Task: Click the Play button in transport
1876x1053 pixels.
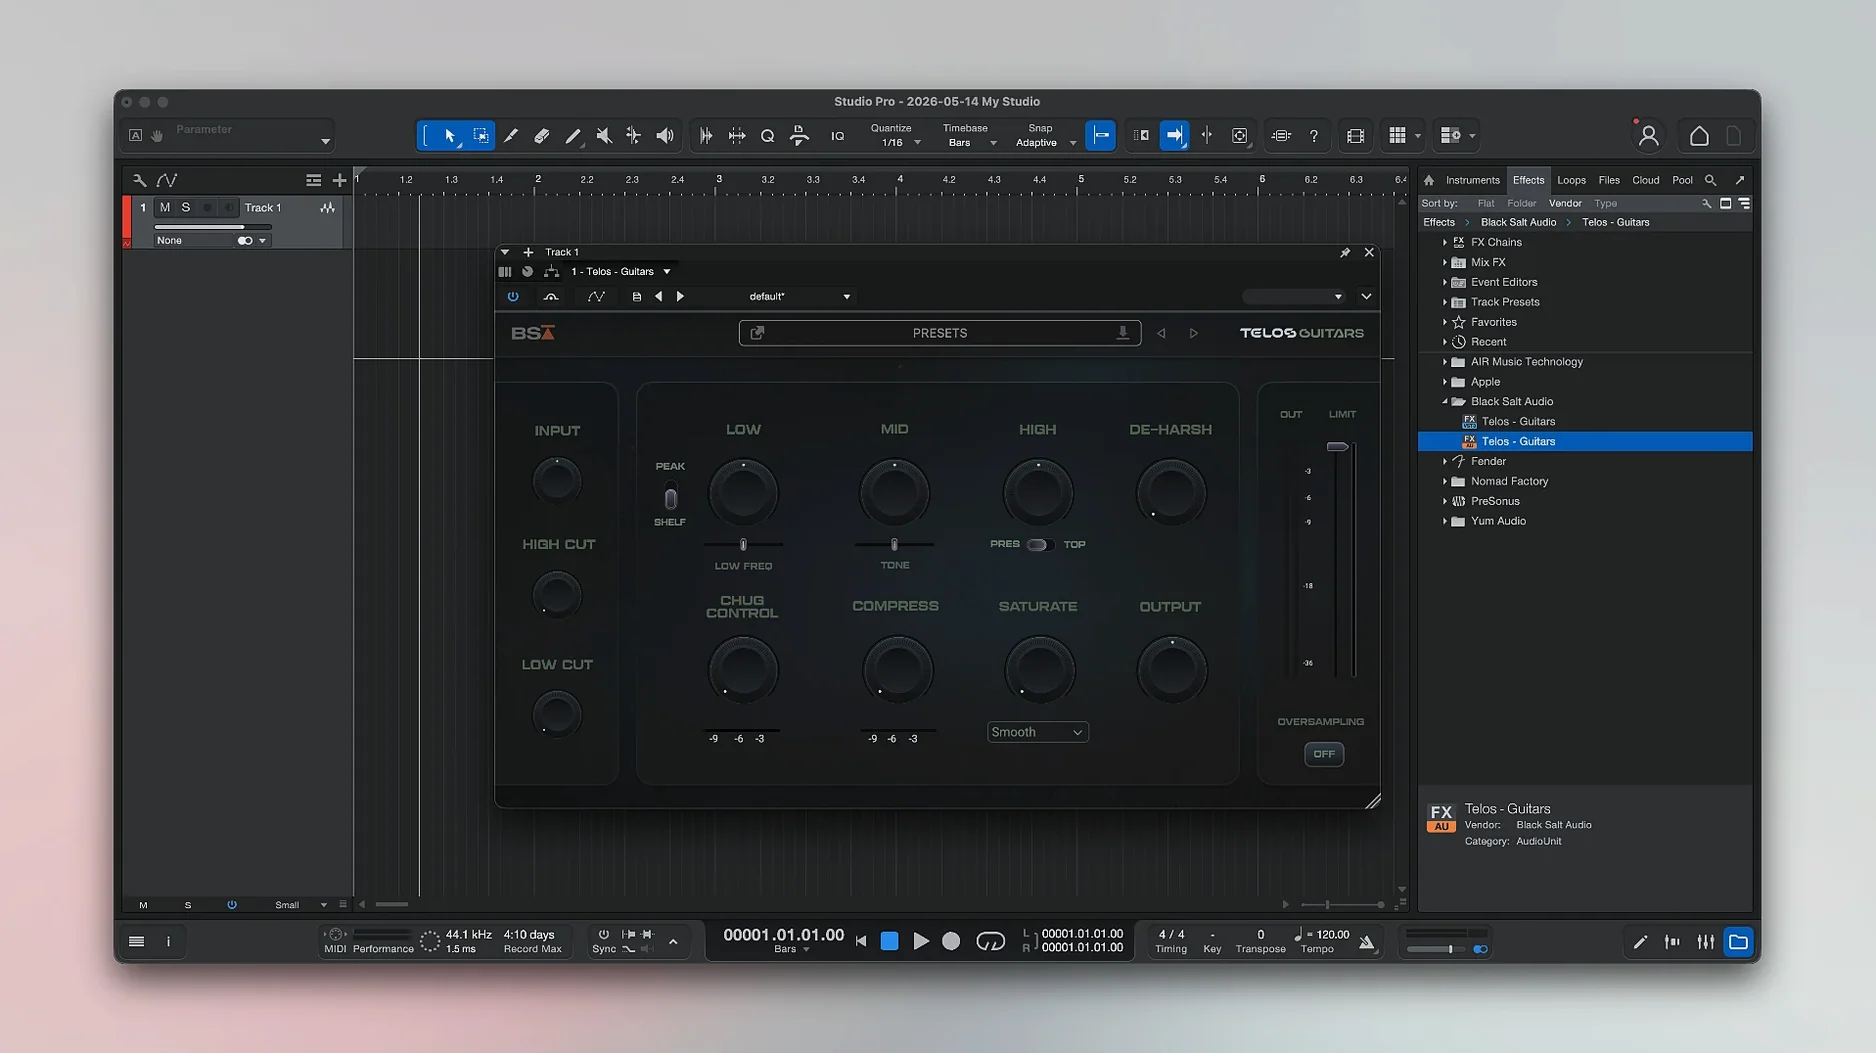Action: (x=921, y=942)
